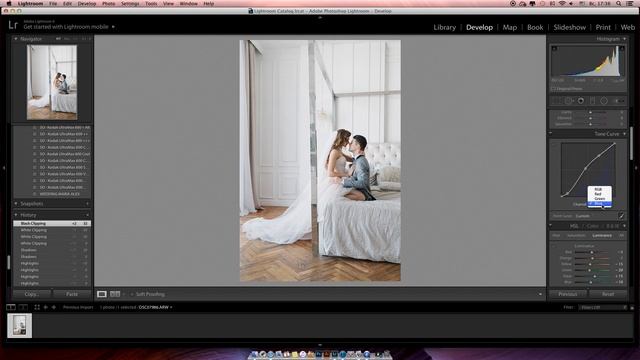Add a new snapshot with plus icon
Screen dimensions: 640x360
click(x=87, y=203)
